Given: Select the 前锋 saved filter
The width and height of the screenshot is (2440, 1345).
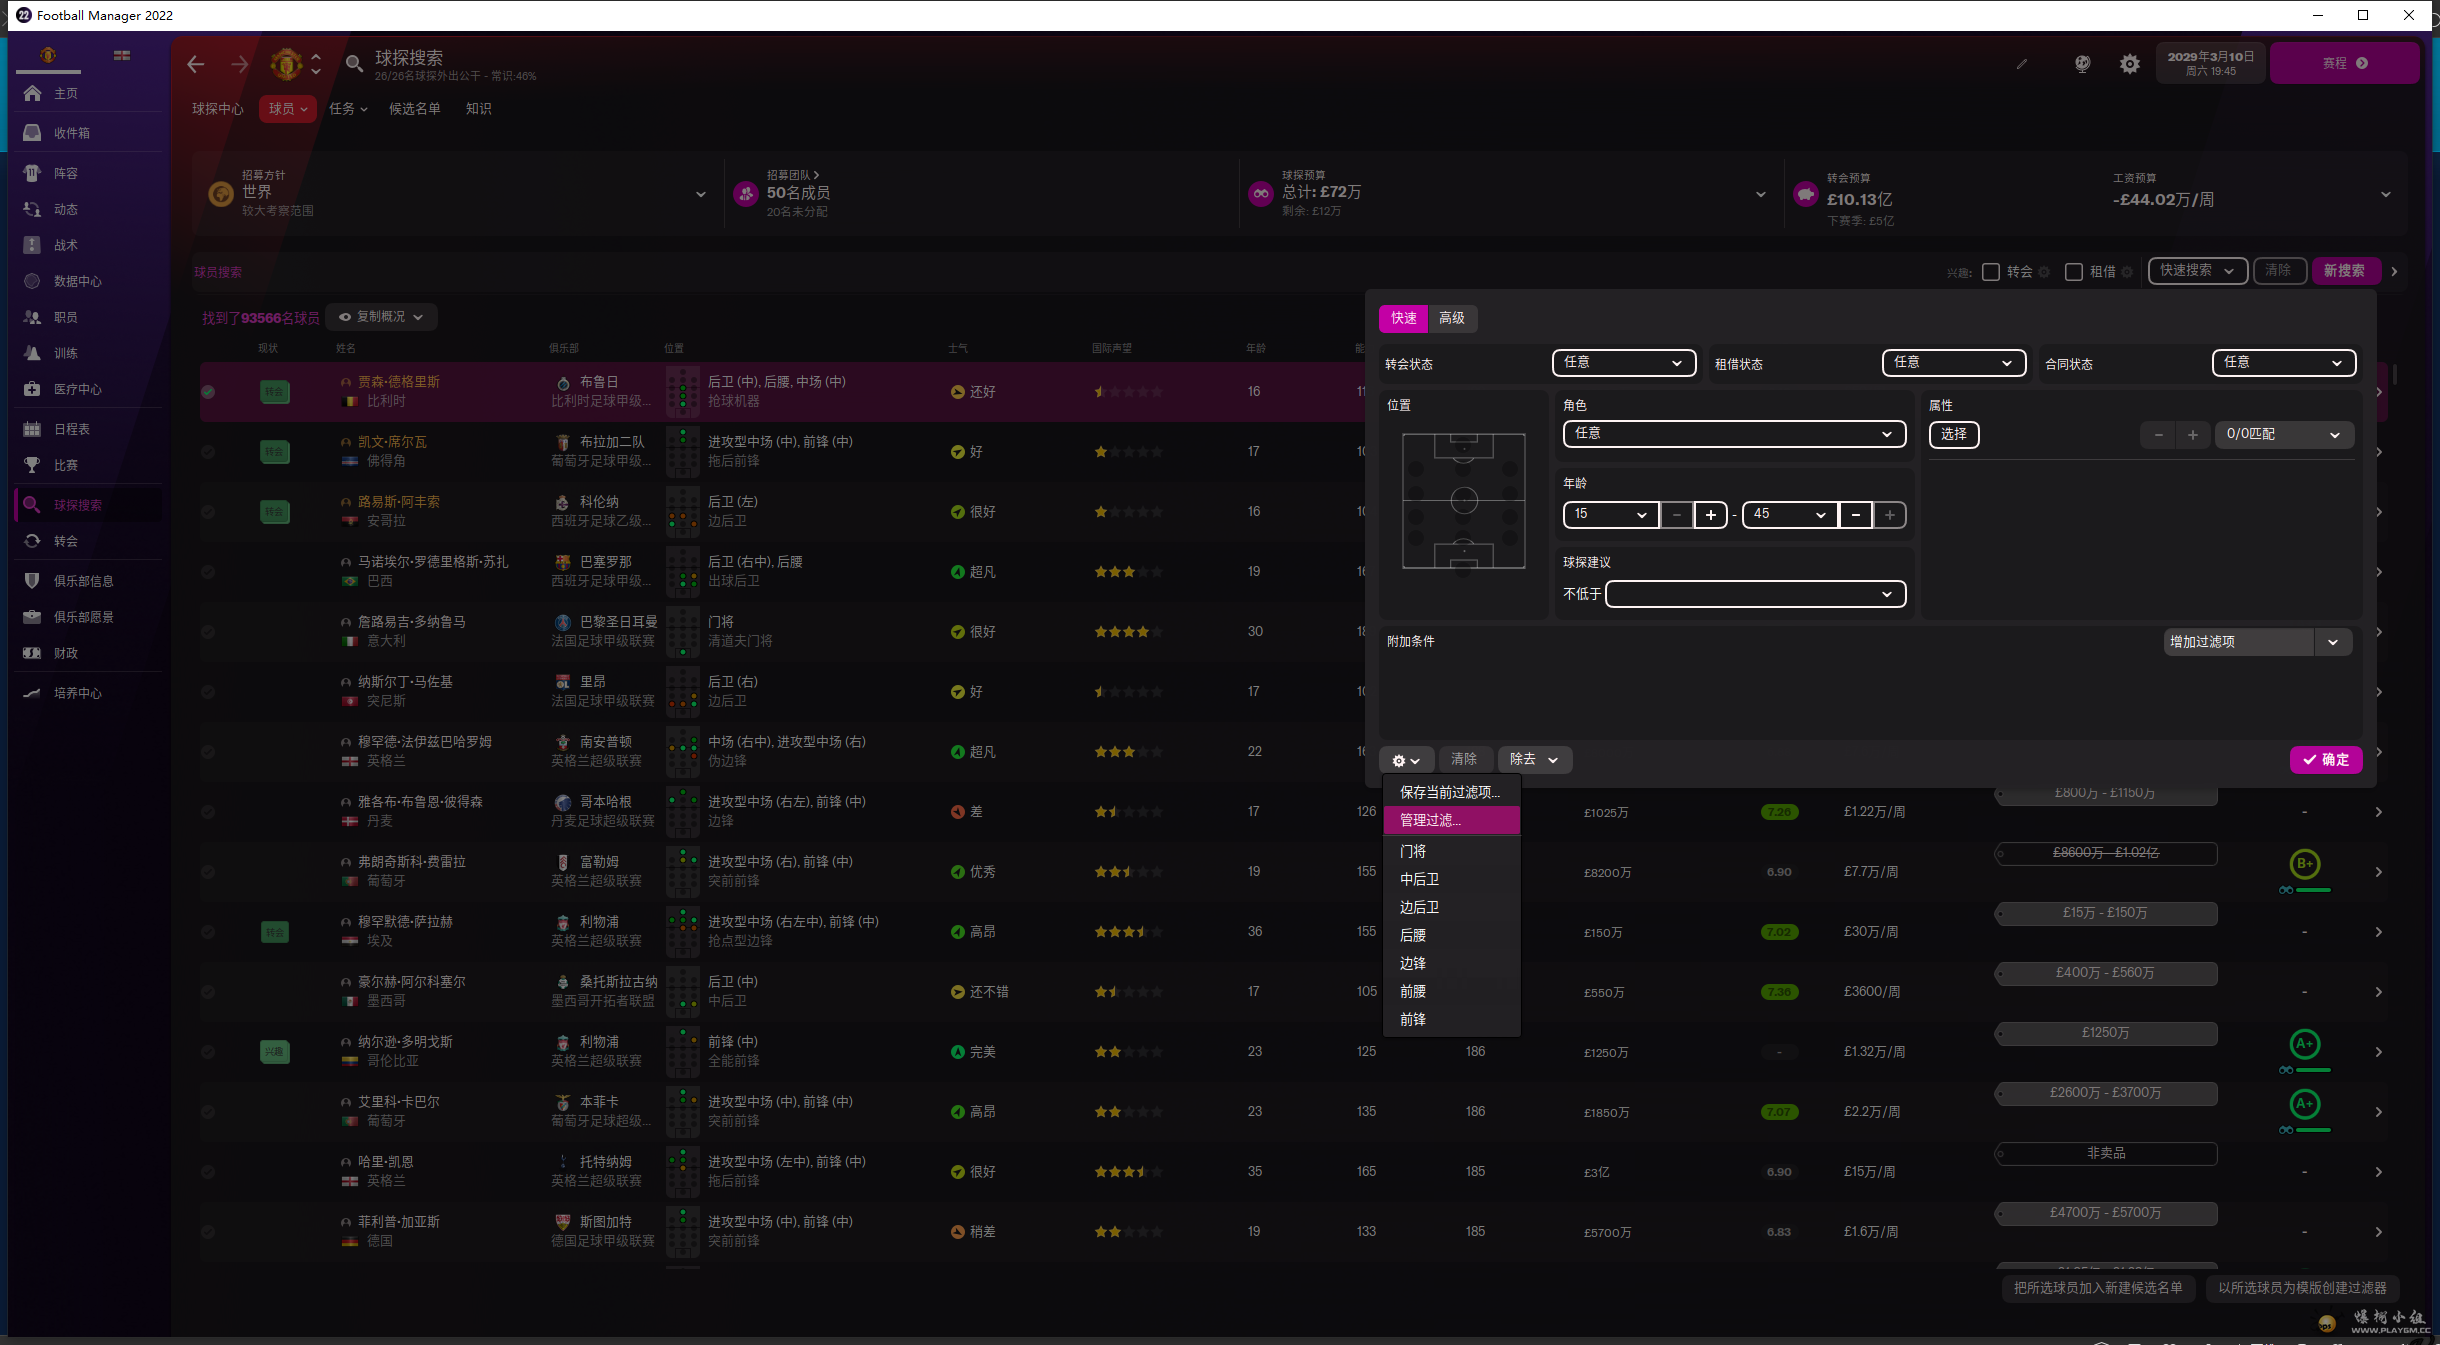Looking at the screenshot, I should [x=1451, y=1020].
